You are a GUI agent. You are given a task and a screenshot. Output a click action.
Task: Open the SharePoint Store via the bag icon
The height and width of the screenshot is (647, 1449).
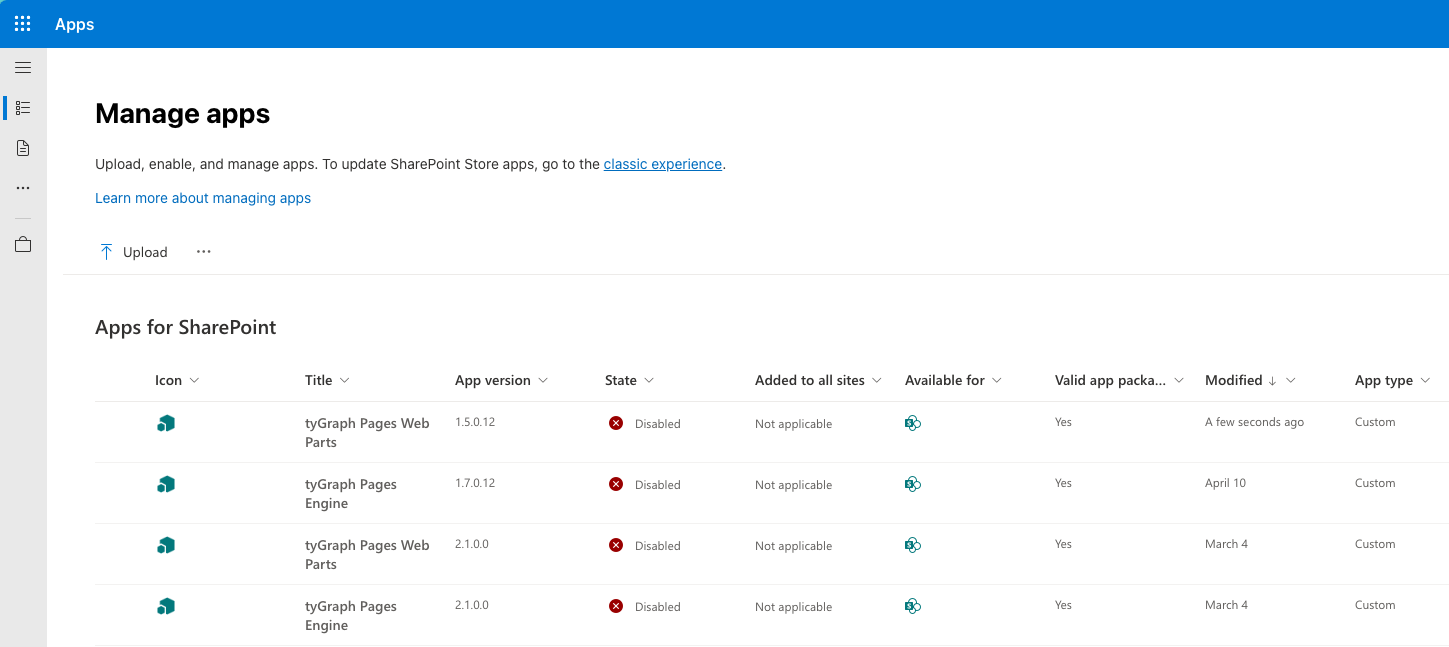click(22, 243)
